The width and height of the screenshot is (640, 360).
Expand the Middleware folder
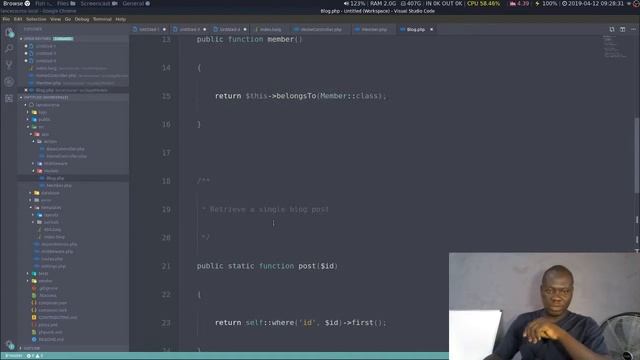(x=56, y=164)
